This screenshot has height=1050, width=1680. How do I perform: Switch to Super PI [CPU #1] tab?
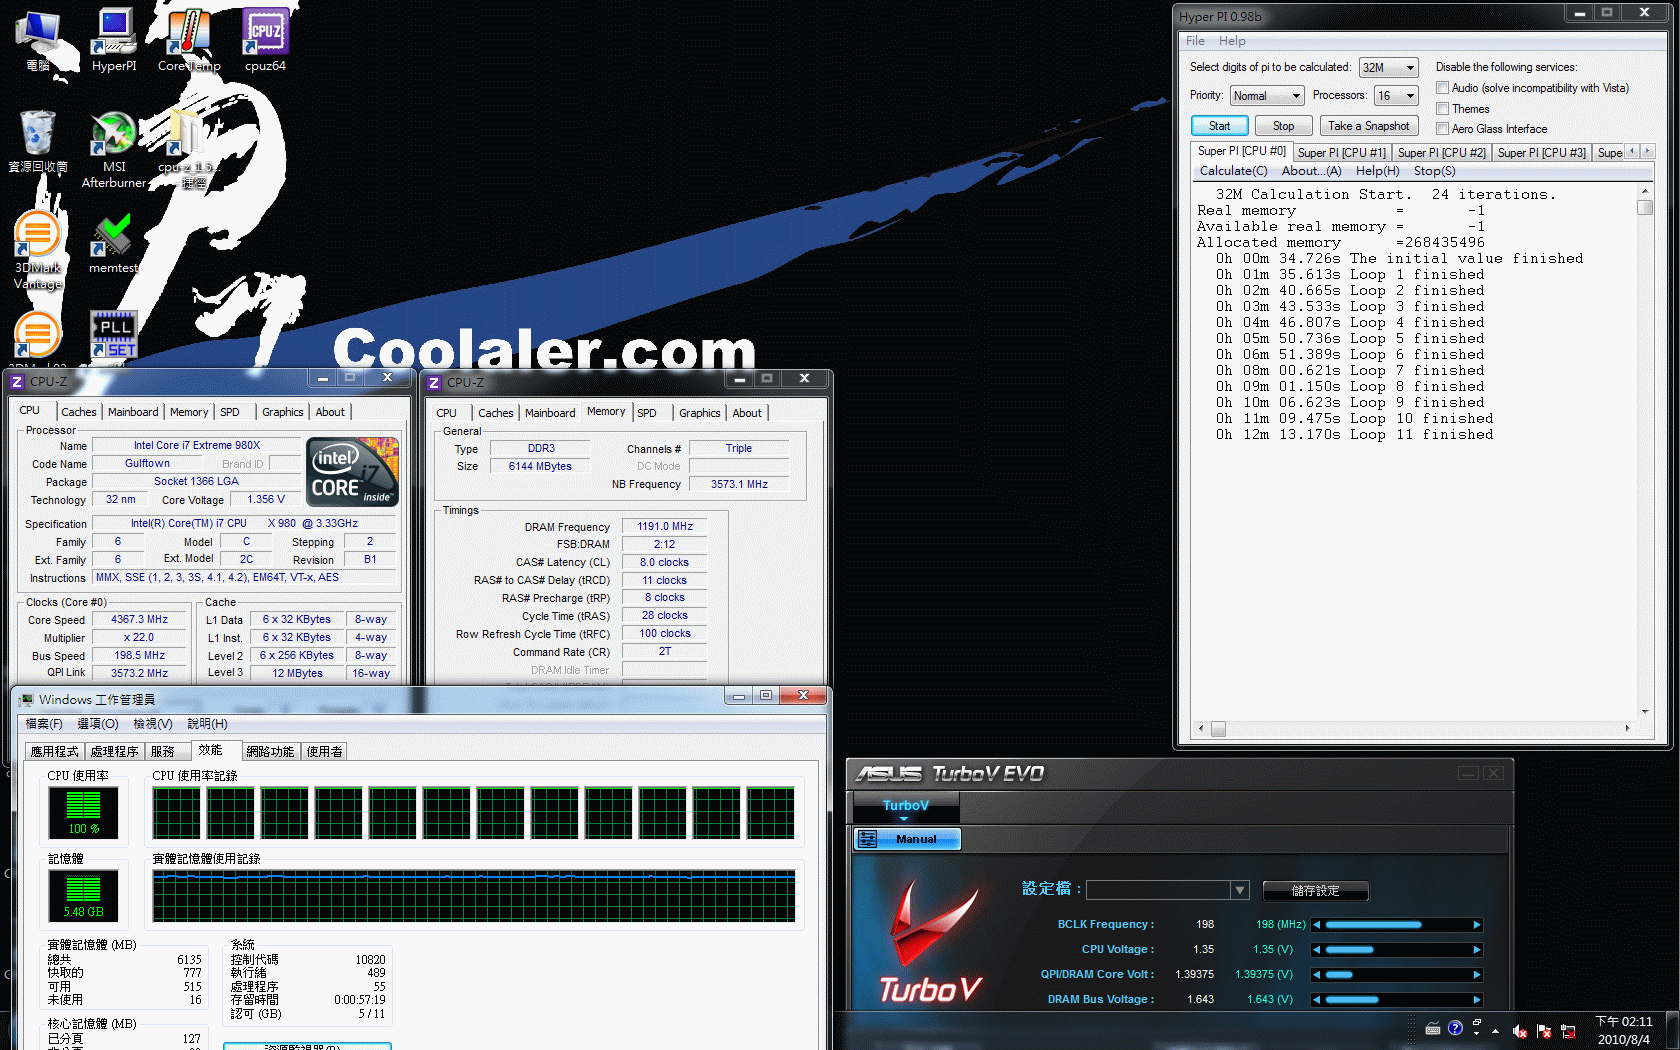[1341, 153]
